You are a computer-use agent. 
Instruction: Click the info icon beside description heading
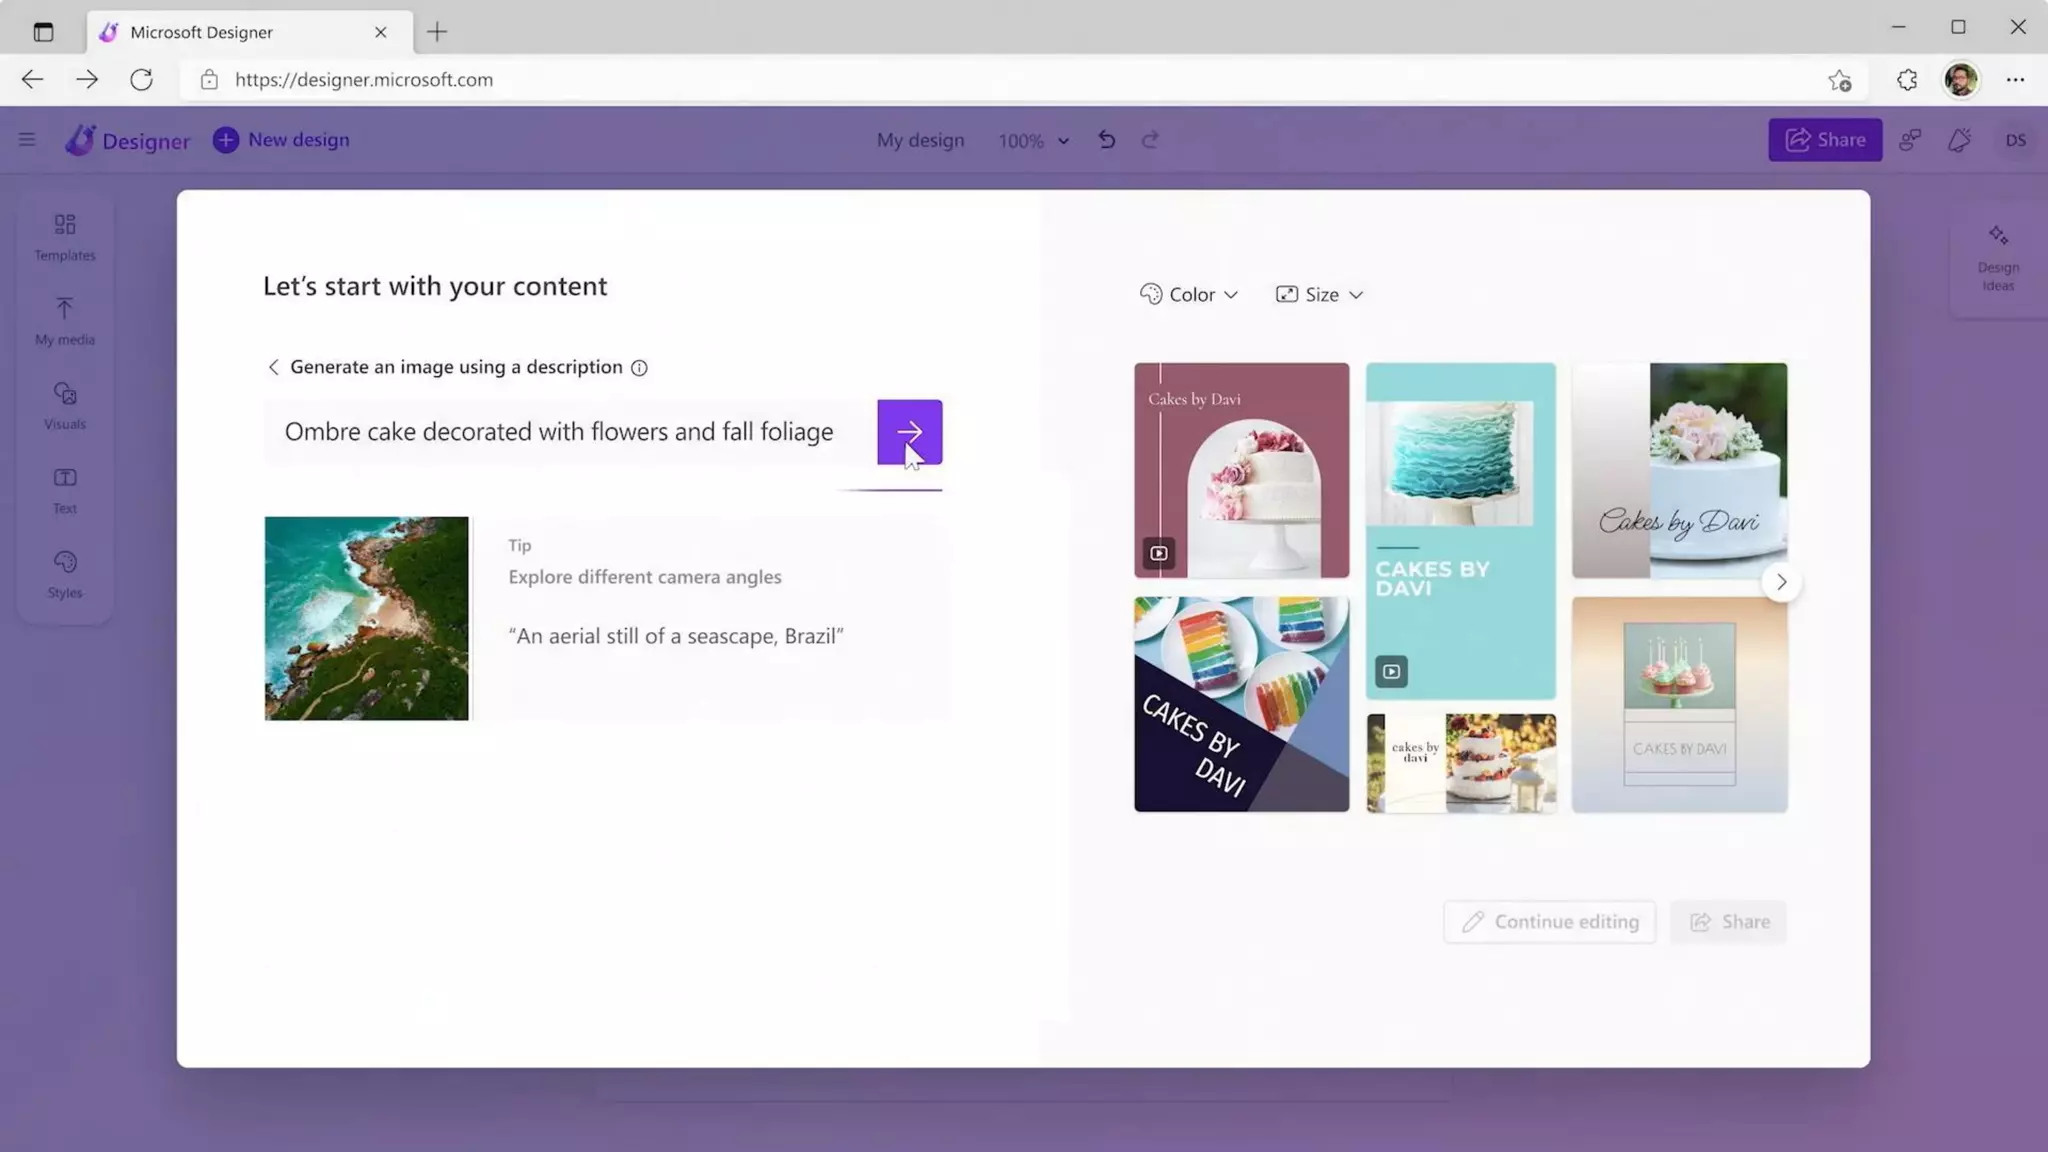coord(639,368)
